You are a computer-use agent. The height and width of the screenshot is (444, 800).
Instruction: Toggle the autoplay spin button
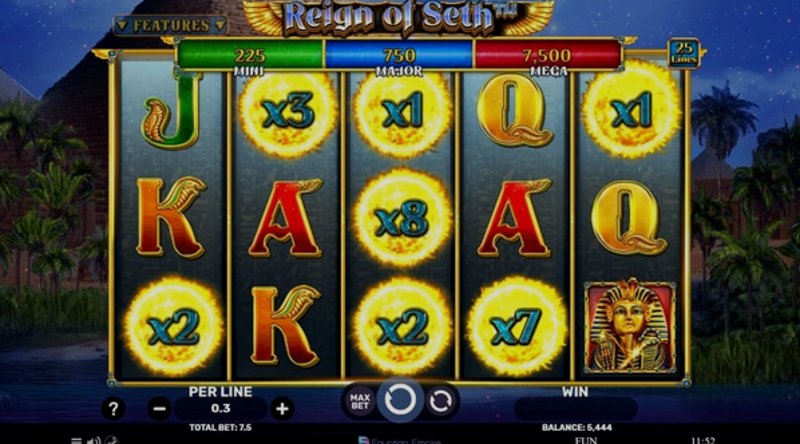click(x=441, y=401)
